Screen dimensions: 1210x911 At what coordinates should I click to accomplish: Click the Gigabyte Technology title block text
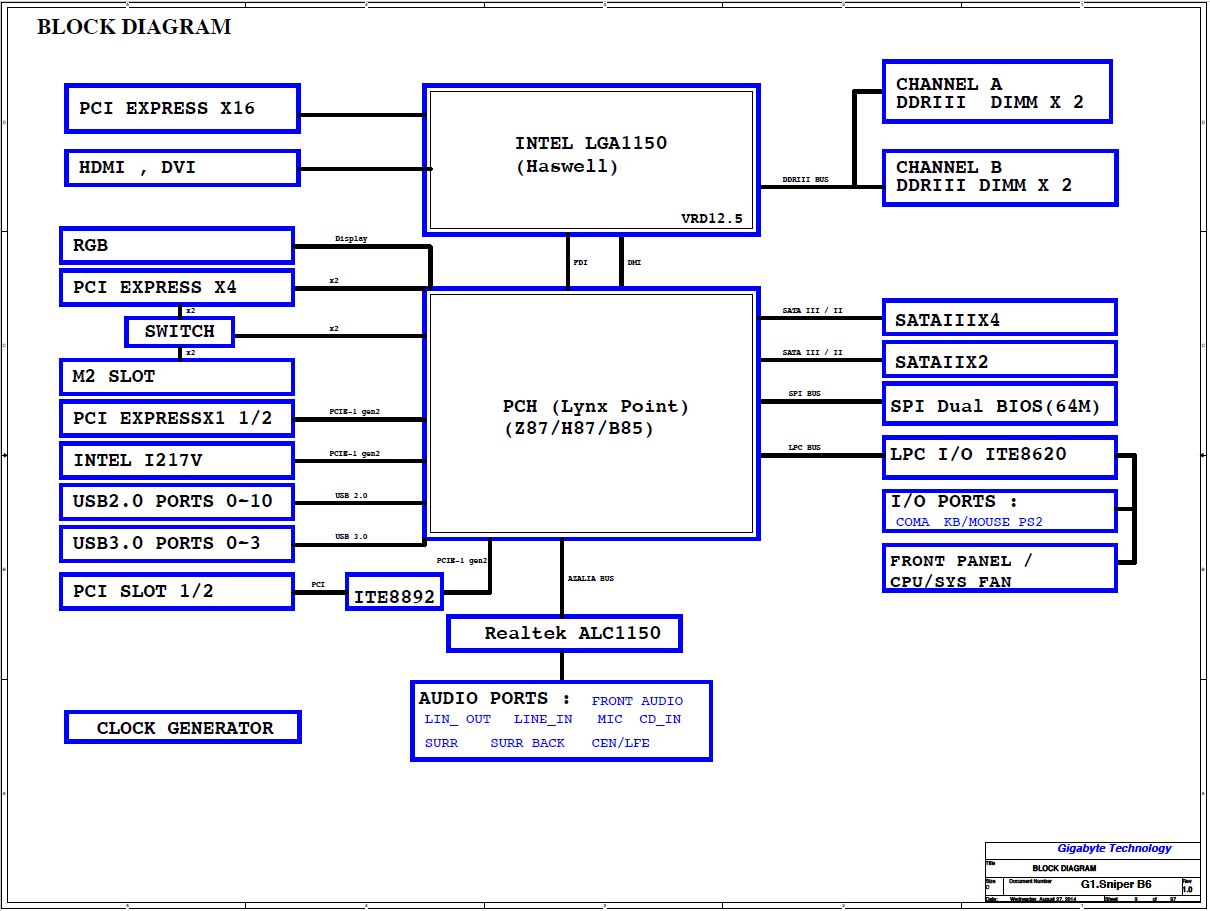click(x=1114, y=849)
